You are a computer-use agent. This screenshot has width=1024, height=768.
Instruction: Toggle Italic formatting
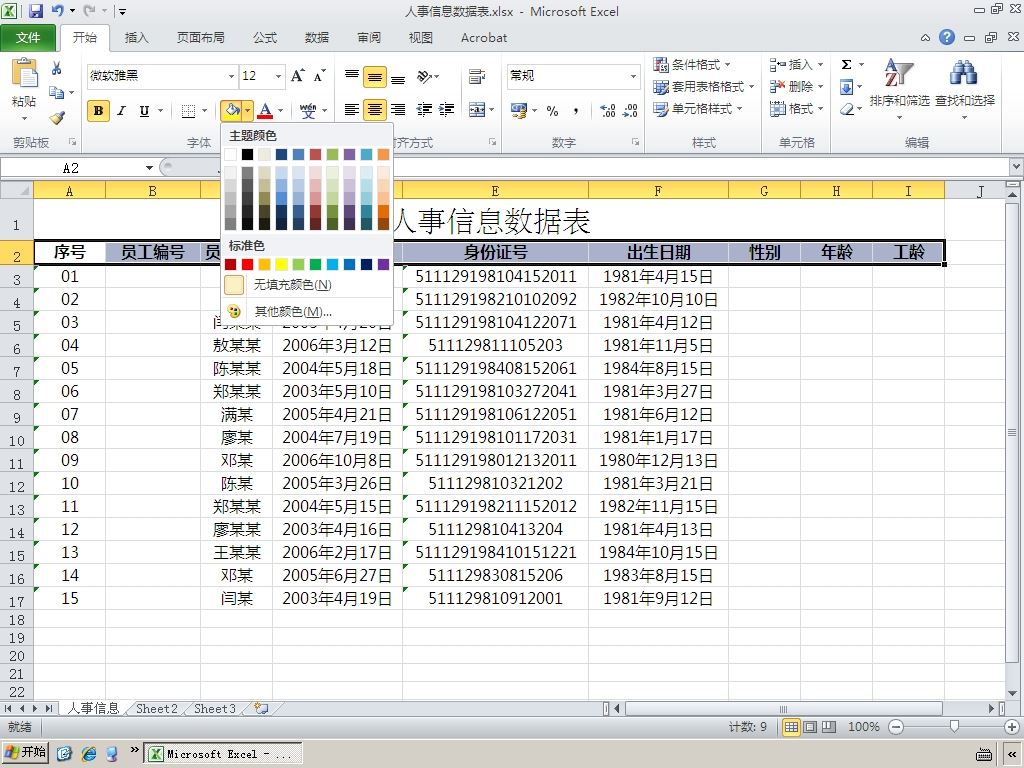click(x=121, y=110)
